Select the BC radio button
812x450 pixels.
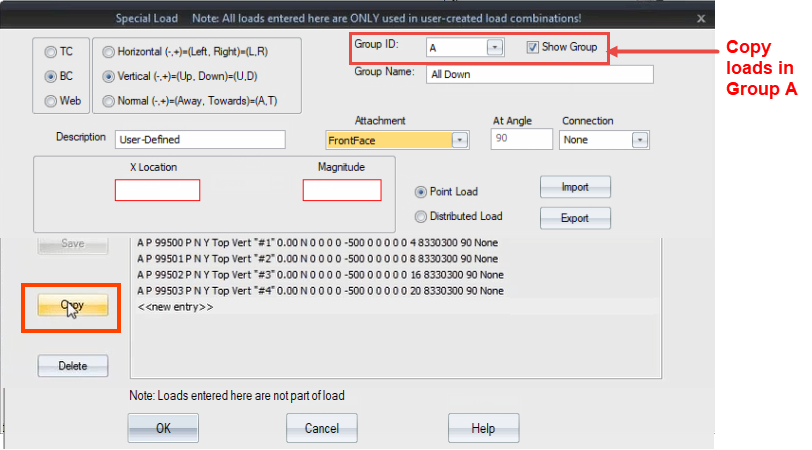[51, 77]
